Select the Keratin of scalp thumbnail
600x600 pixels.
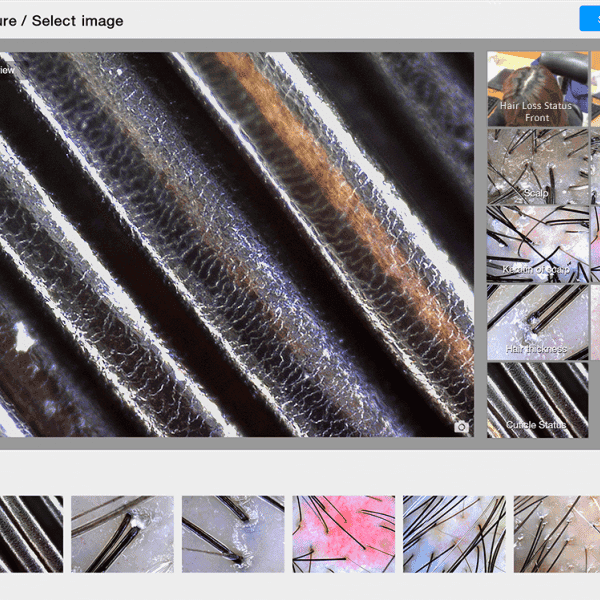538,244
